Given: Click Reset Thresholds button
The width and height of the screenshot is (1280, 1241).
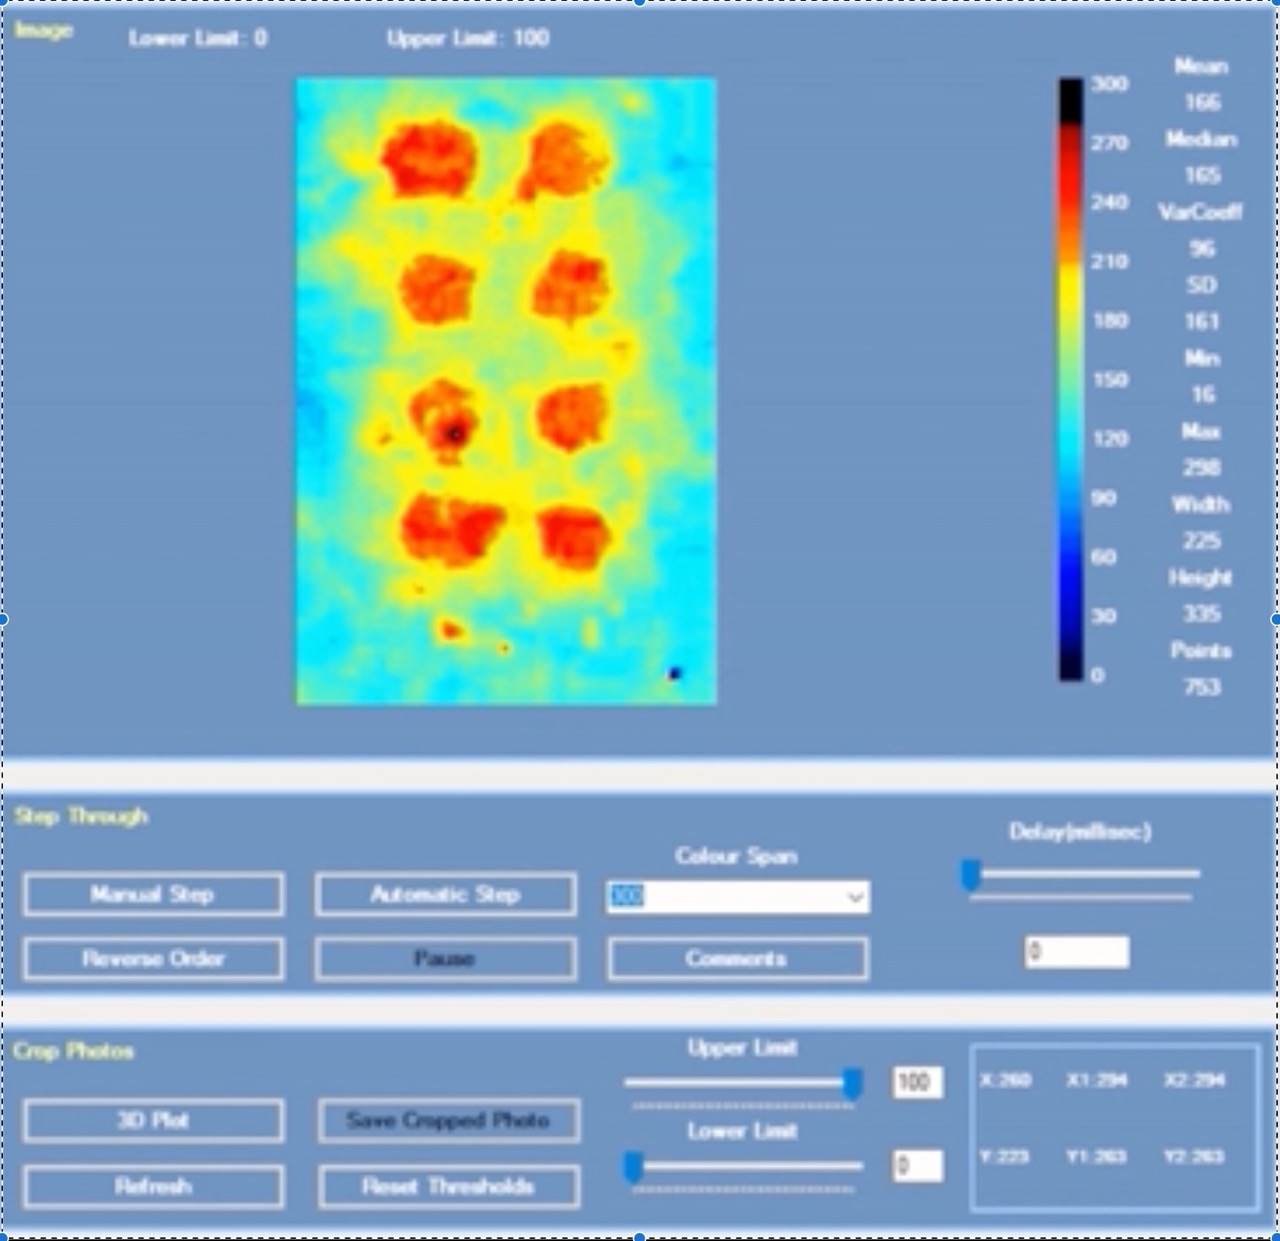Looking at the screenshot, I should (x=448, y=1187).
